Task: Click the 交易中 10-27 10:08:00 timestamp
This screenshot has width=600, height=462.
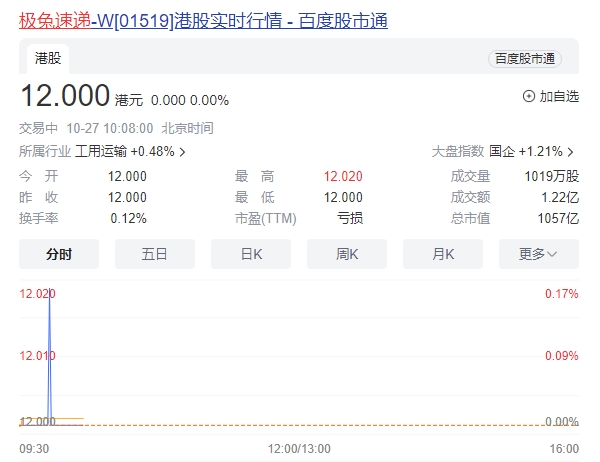Action: 86,128
